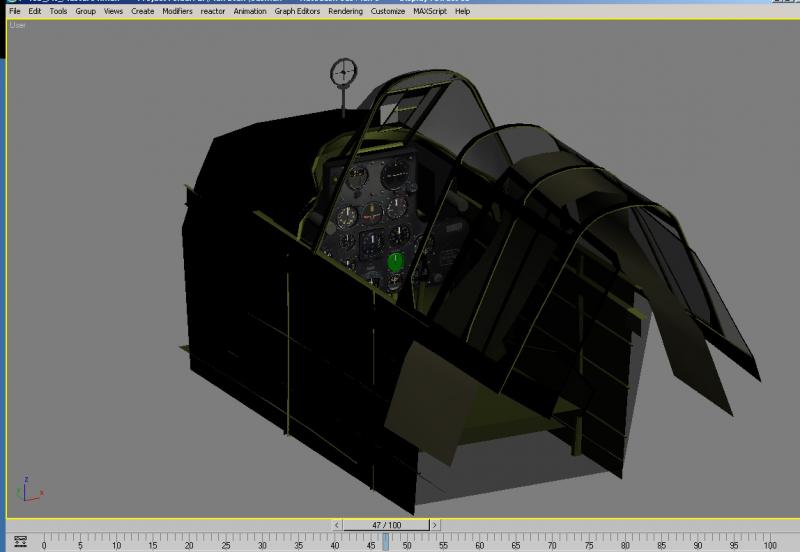The width and height of the screenshot is (800, 552).
Task: Click the 47 / 100 time slider
Action: click(x=386, y=525)
